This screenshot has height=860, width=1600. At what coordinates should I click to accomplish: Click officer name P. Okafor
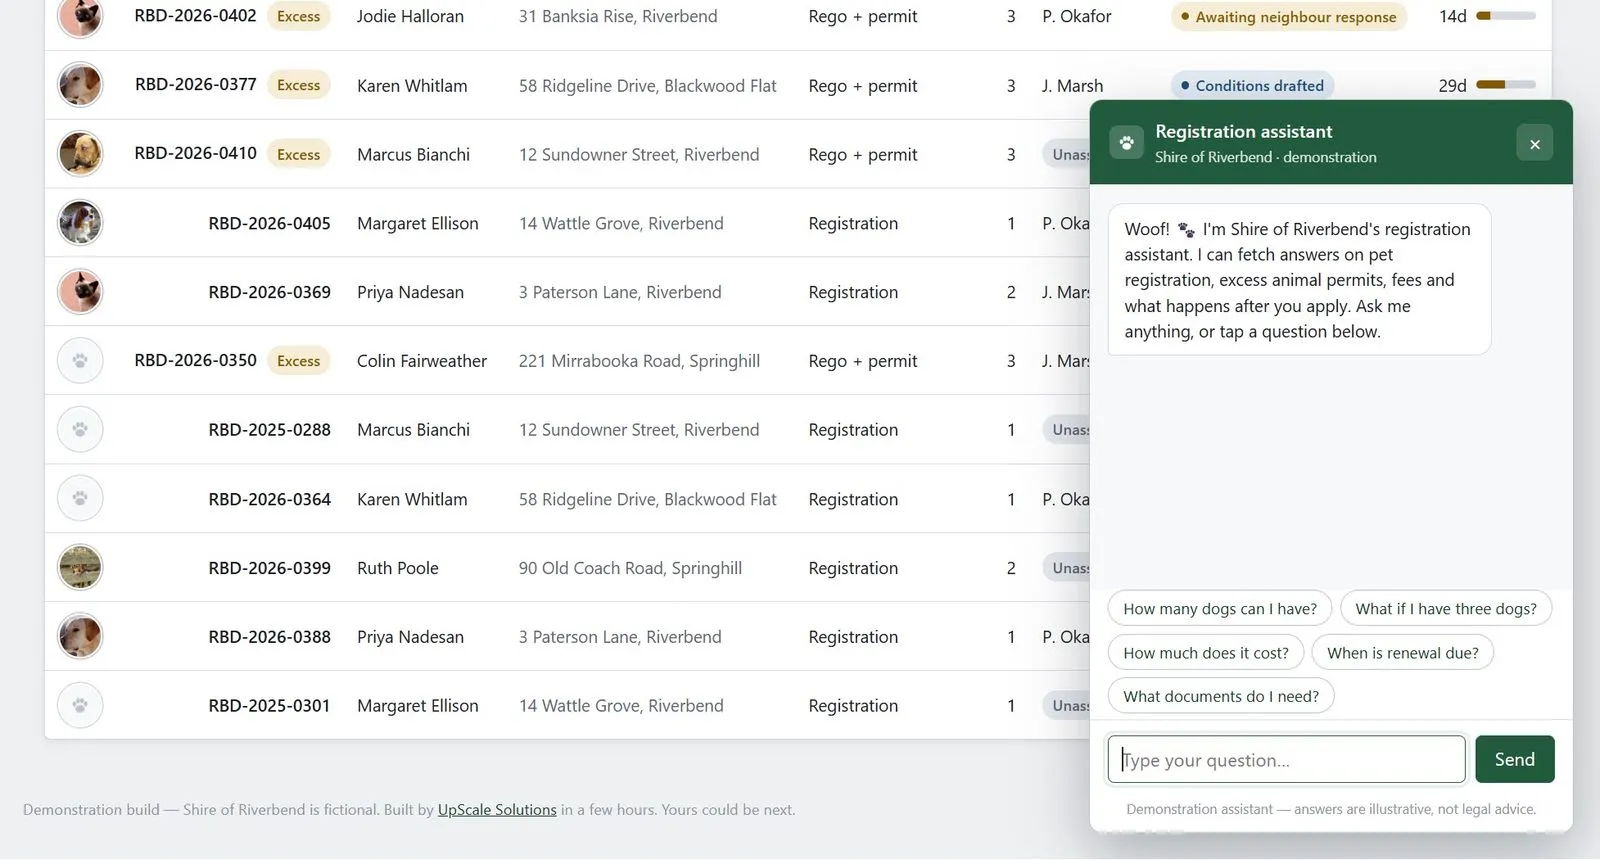1077,16
